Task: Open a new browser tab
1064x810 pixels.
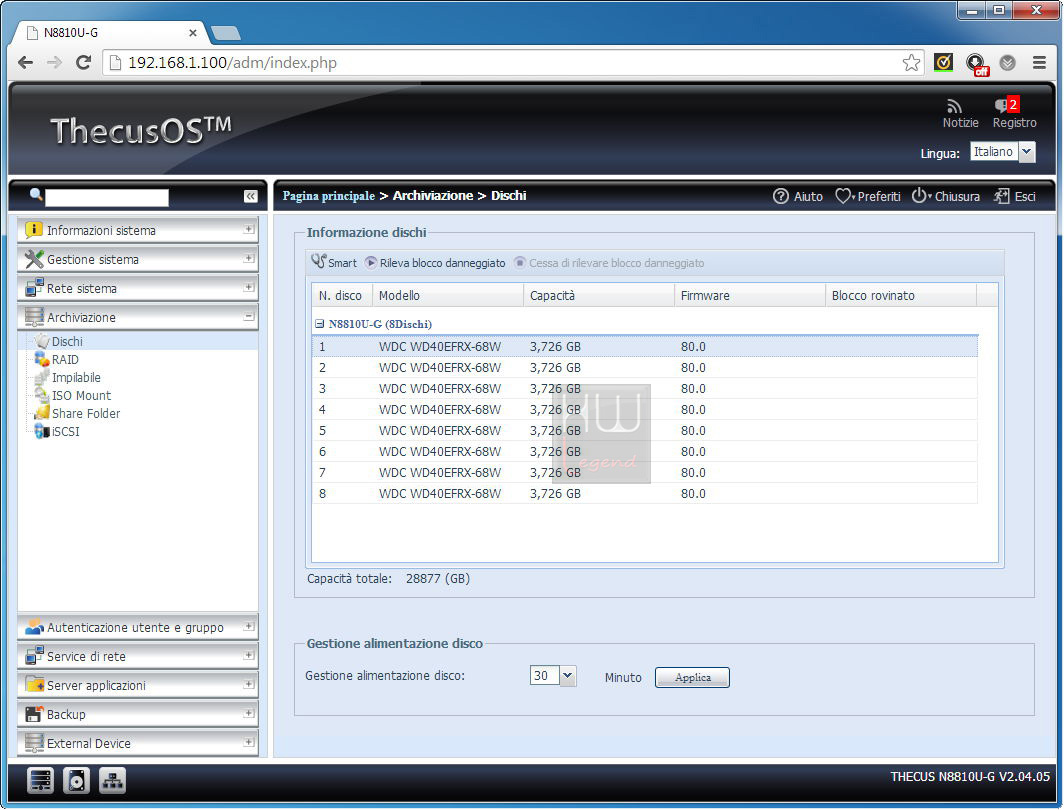Action: pos(226,33)
